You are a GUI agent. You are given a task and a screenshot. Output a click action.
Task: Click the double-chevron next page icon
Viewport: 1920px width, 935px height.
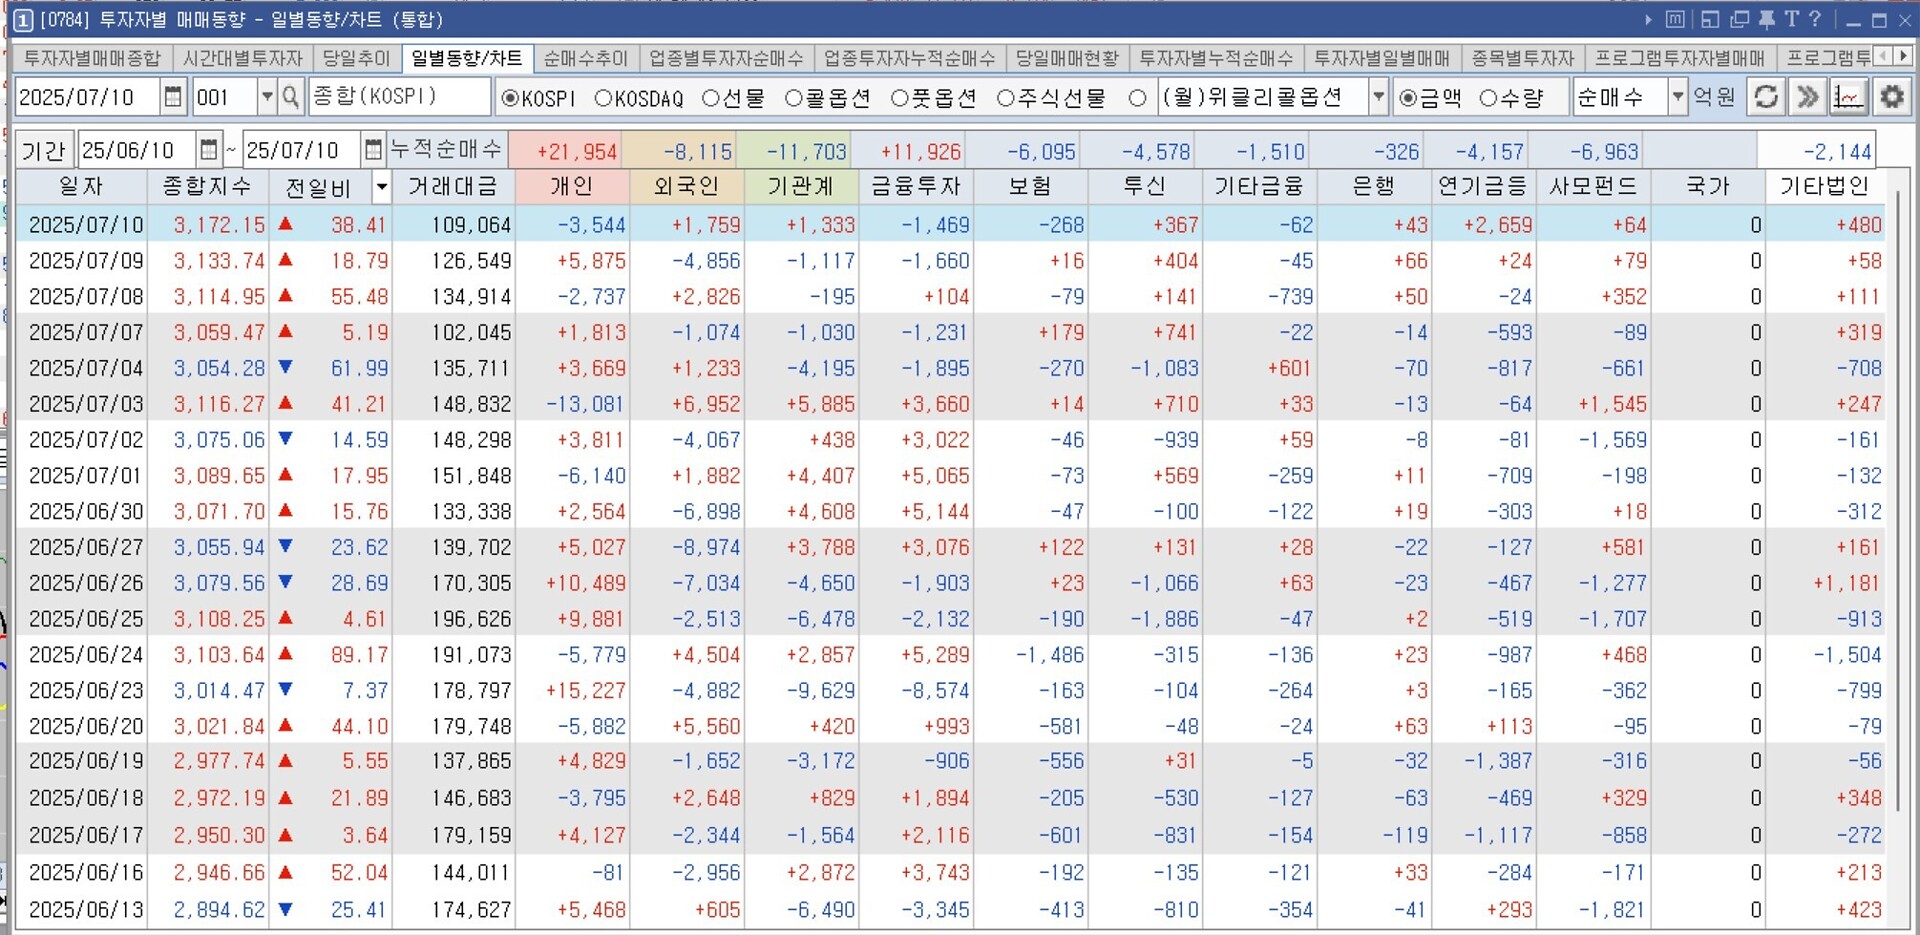click(1807, 97)
